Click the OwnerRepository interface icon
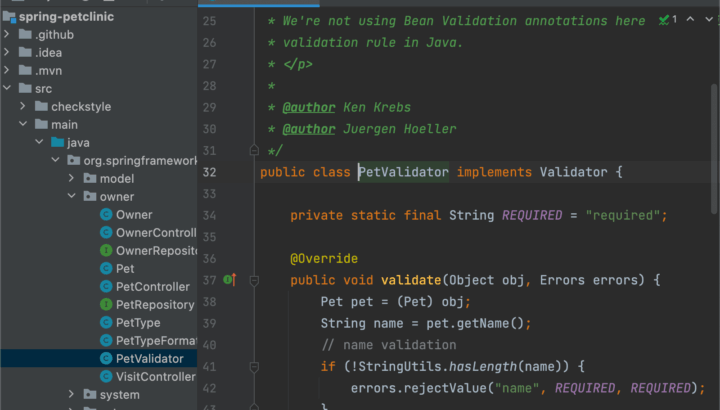The height and width of the screenshot is (410, 720). (x=106, y=250)
